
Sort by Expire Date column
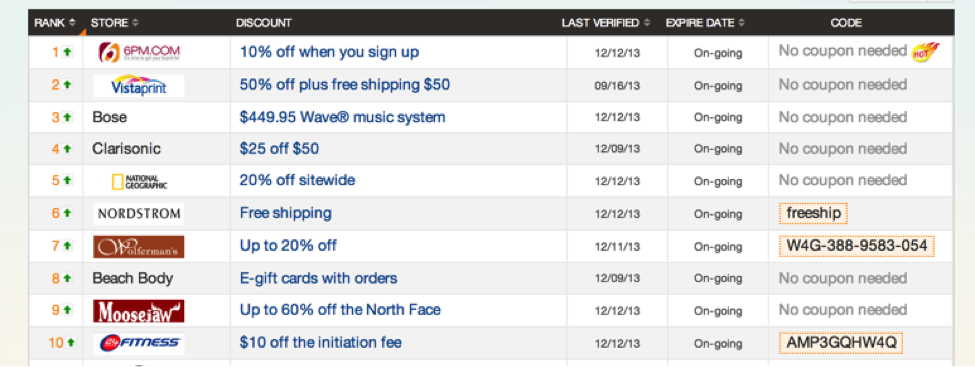(705, 23)
